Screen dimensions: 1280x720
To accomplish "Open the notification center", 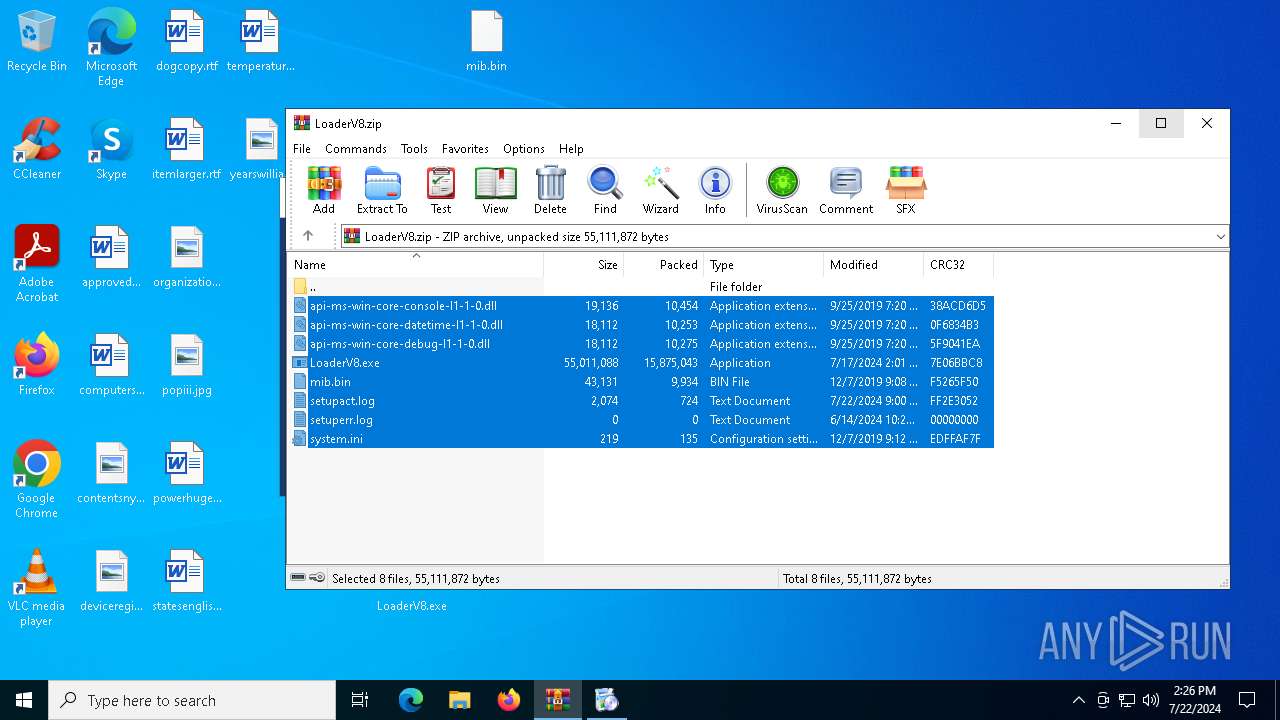I will pyautogui.click(x=1247, y=700).
